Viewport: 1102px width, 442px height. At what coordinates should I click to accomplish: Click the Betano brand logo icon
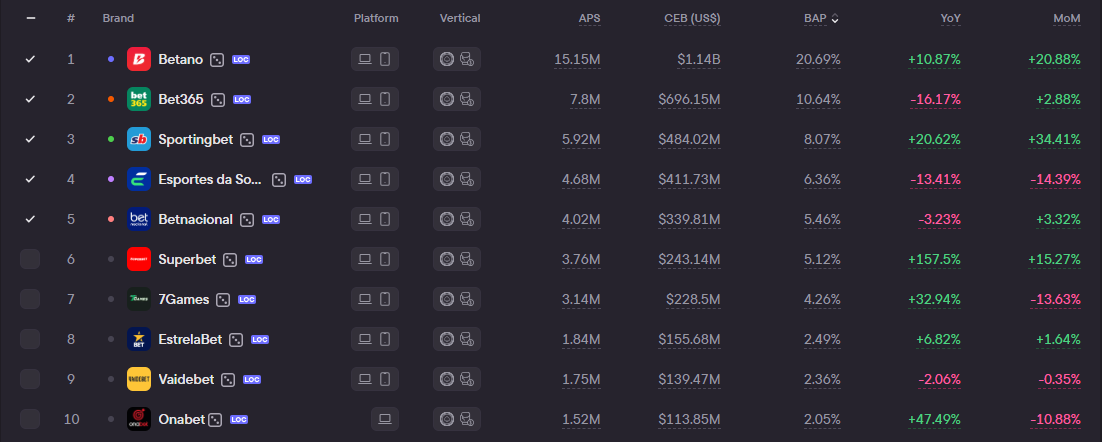coord(139,59)
